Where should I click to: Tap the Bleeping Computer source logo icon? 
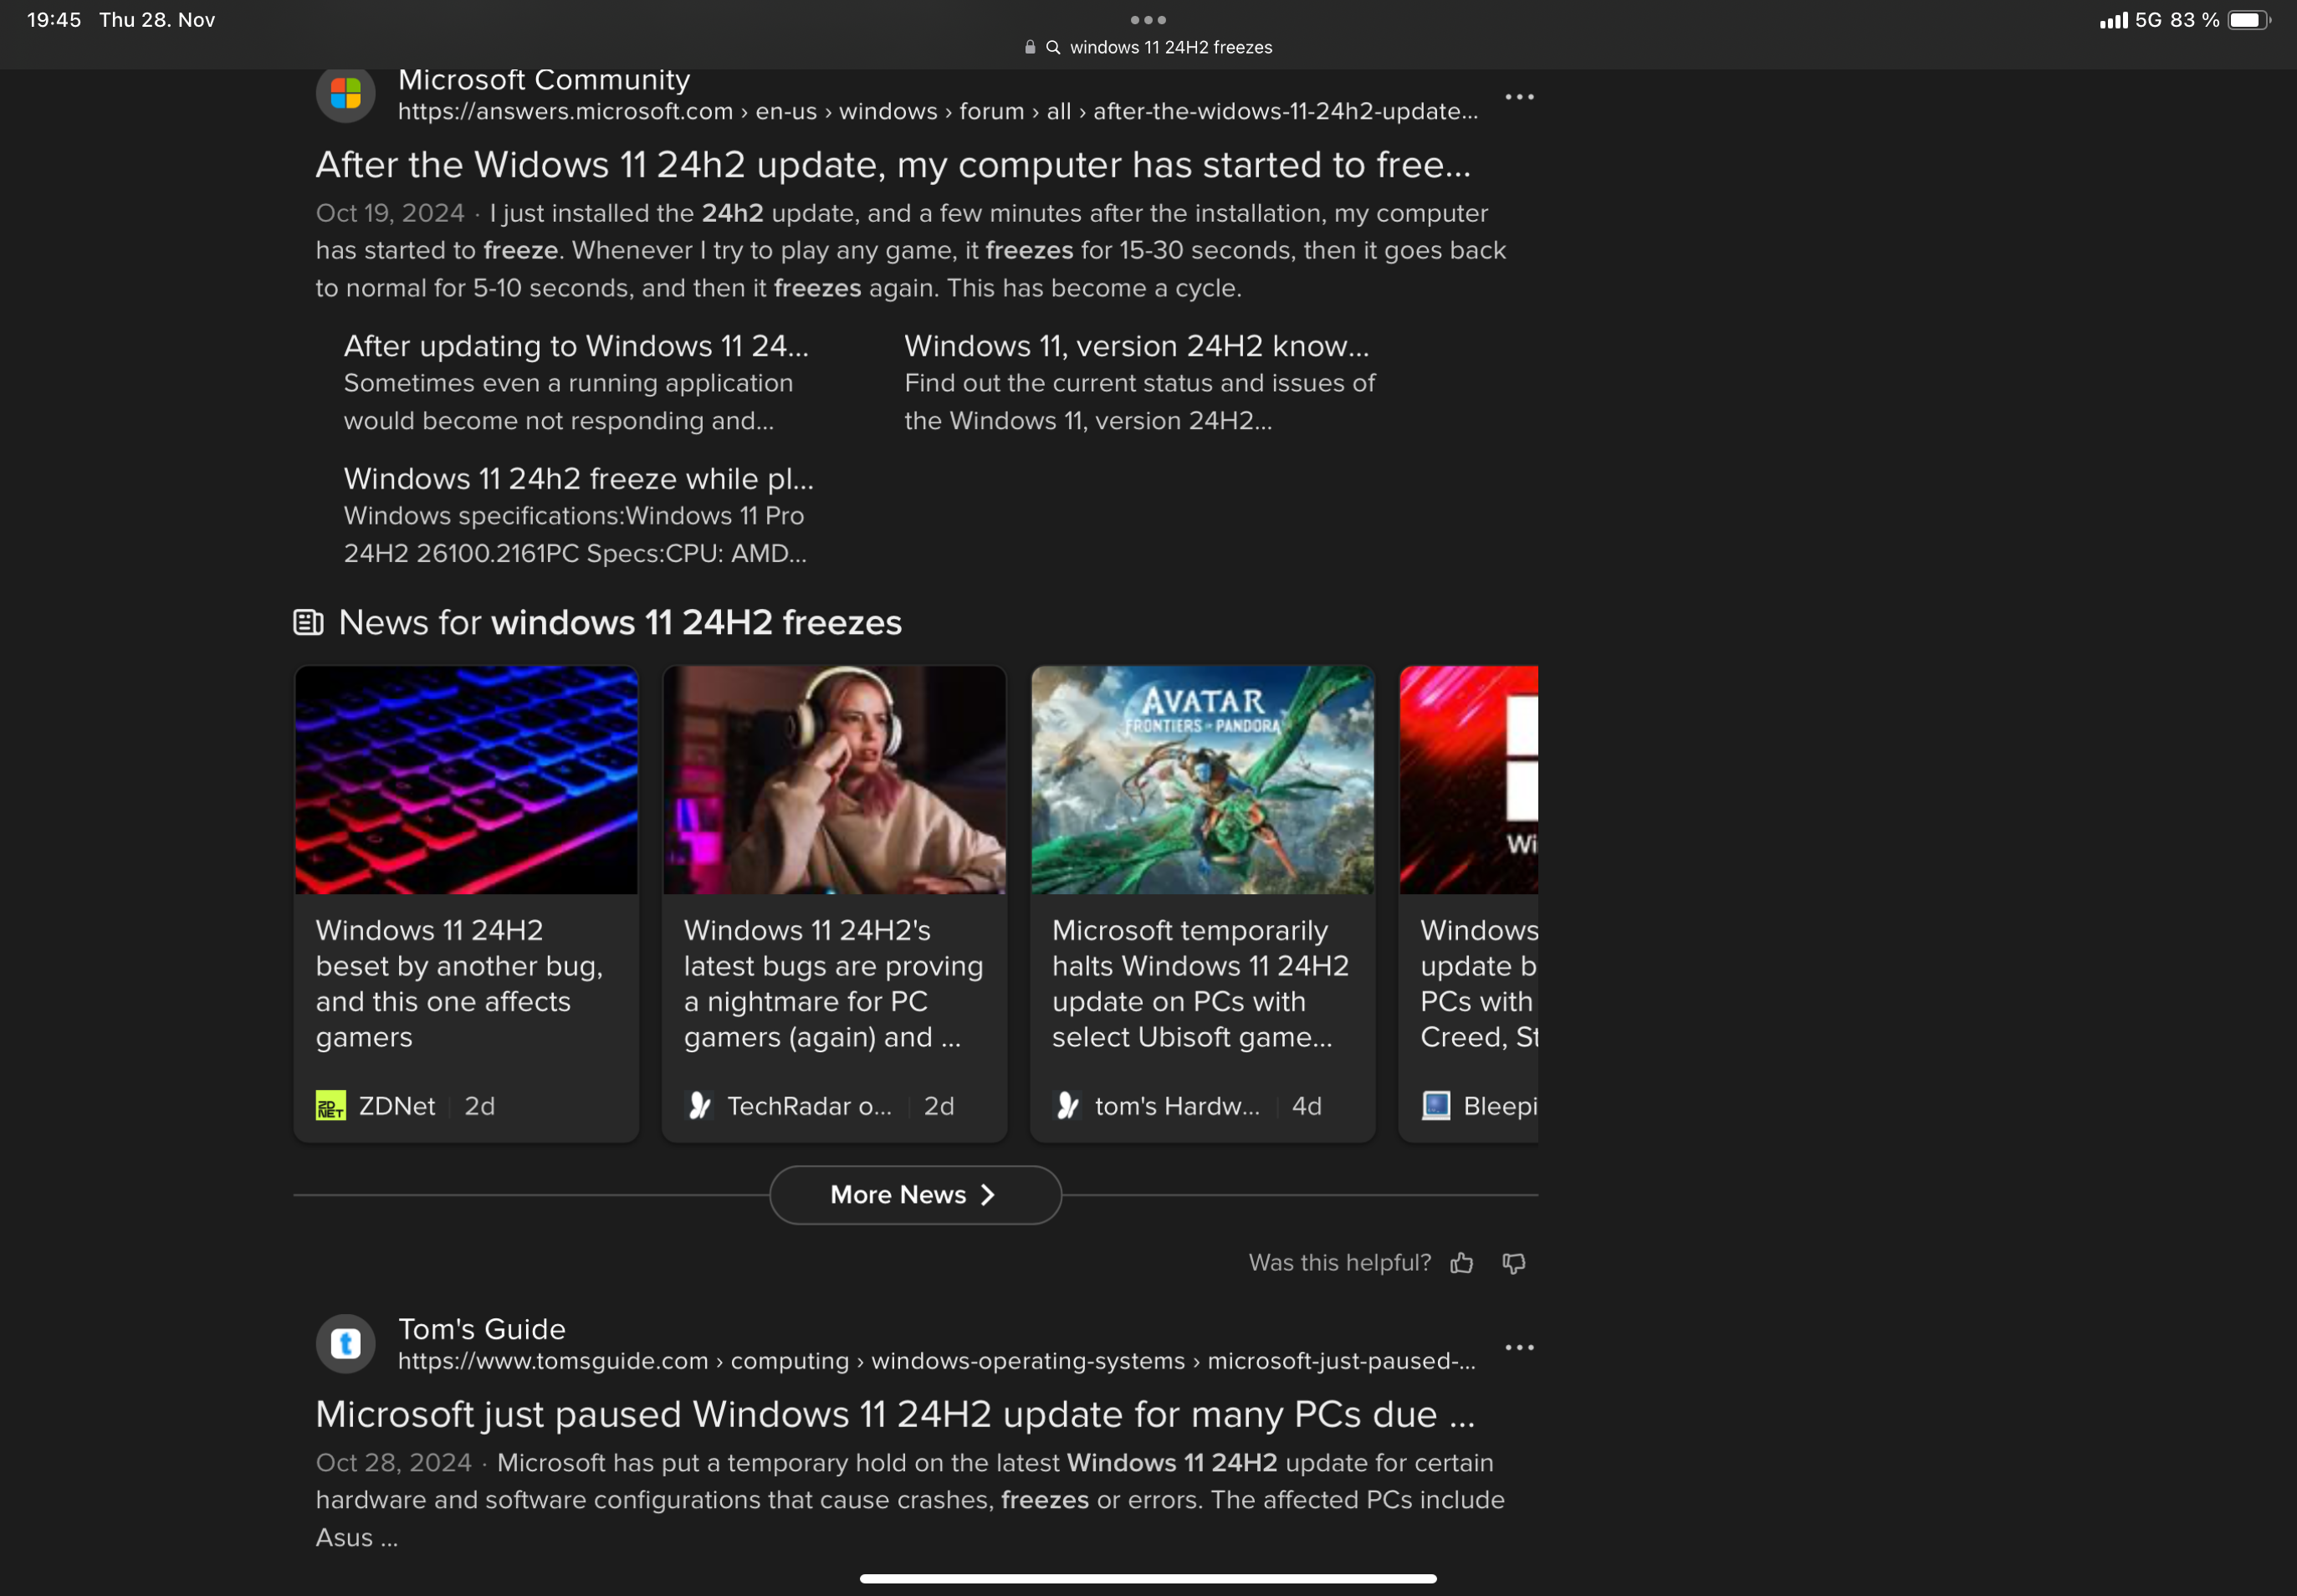(1436, 1105)
